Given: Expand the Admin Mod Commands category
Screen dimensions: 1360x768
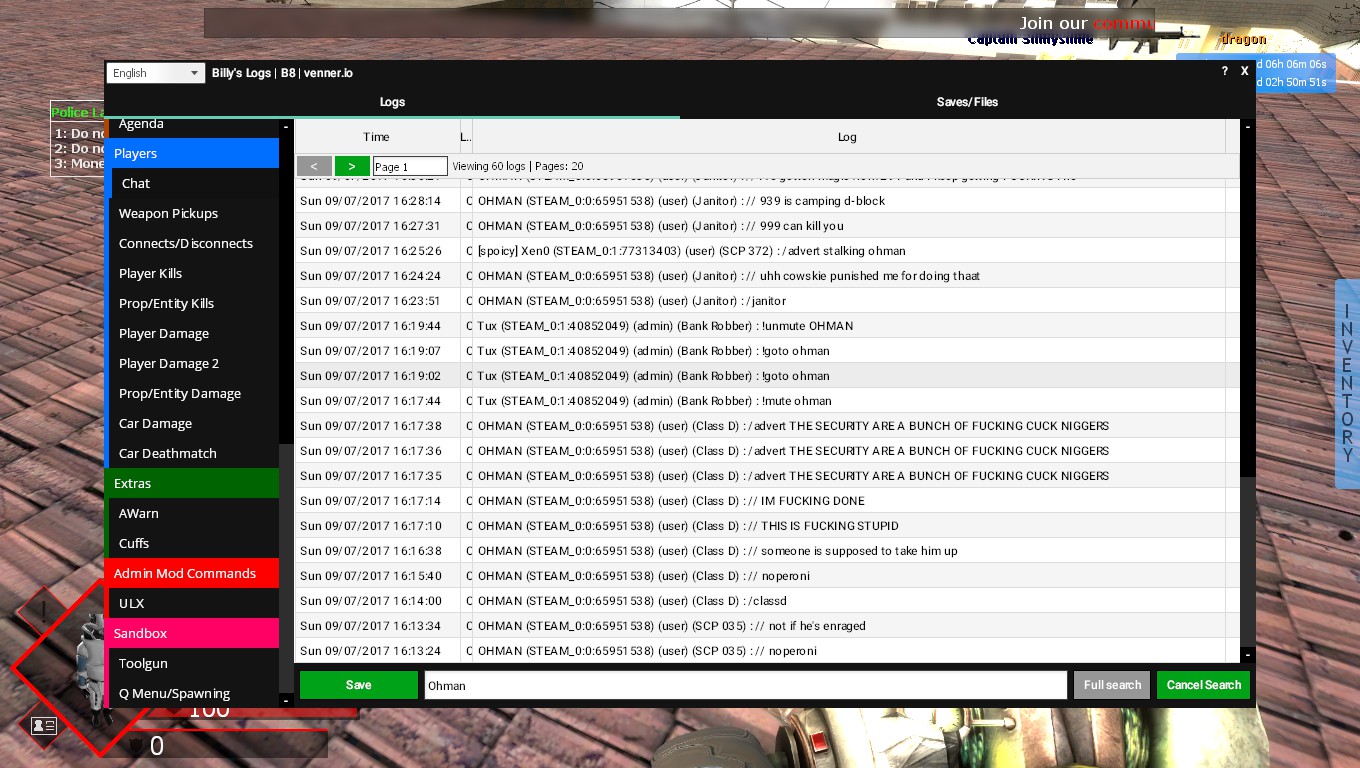Looking at the screenshot, I should 192,573.
